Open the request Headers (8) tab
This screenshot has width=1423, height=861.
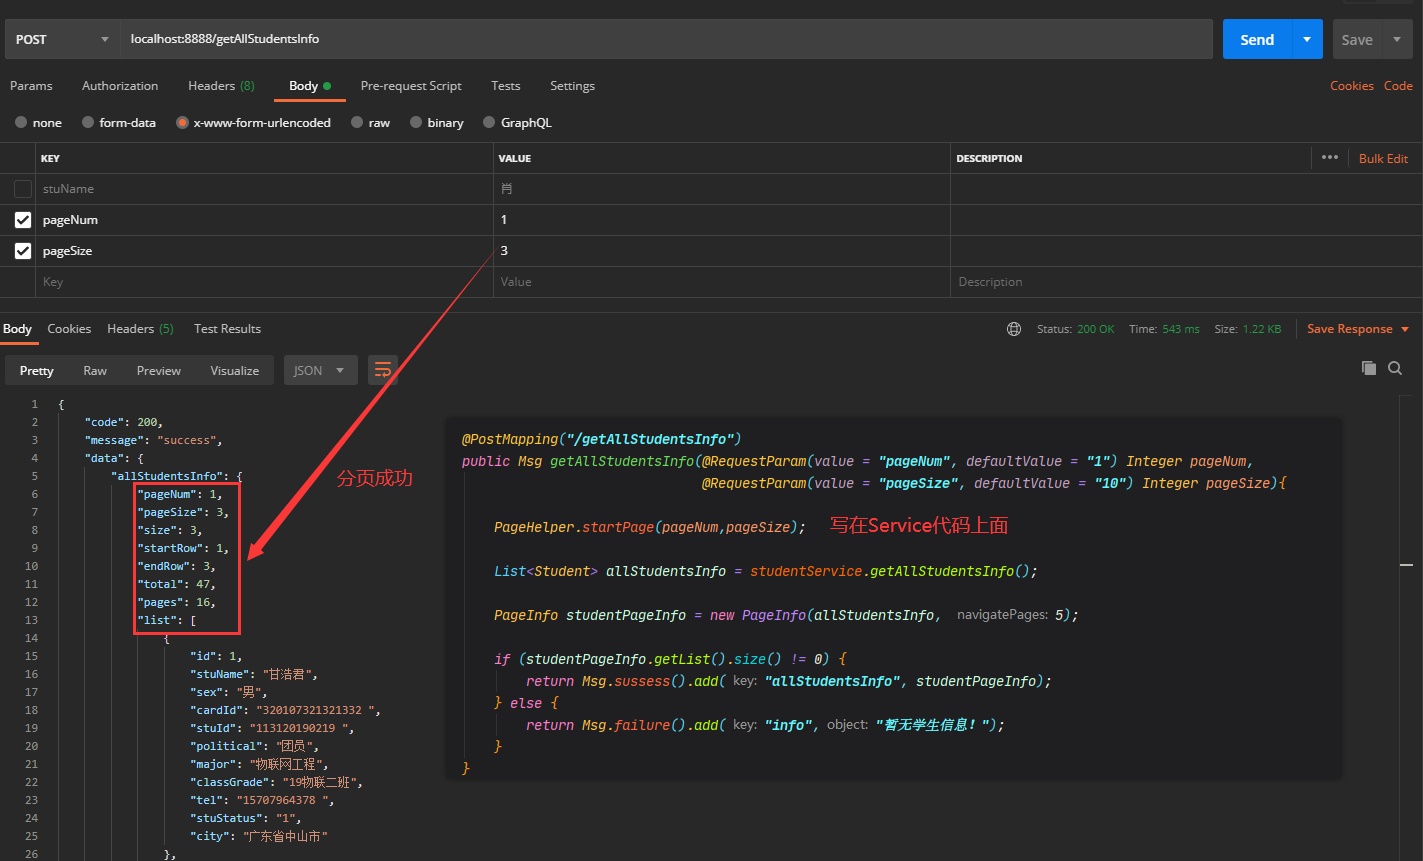tap(221, 86)
